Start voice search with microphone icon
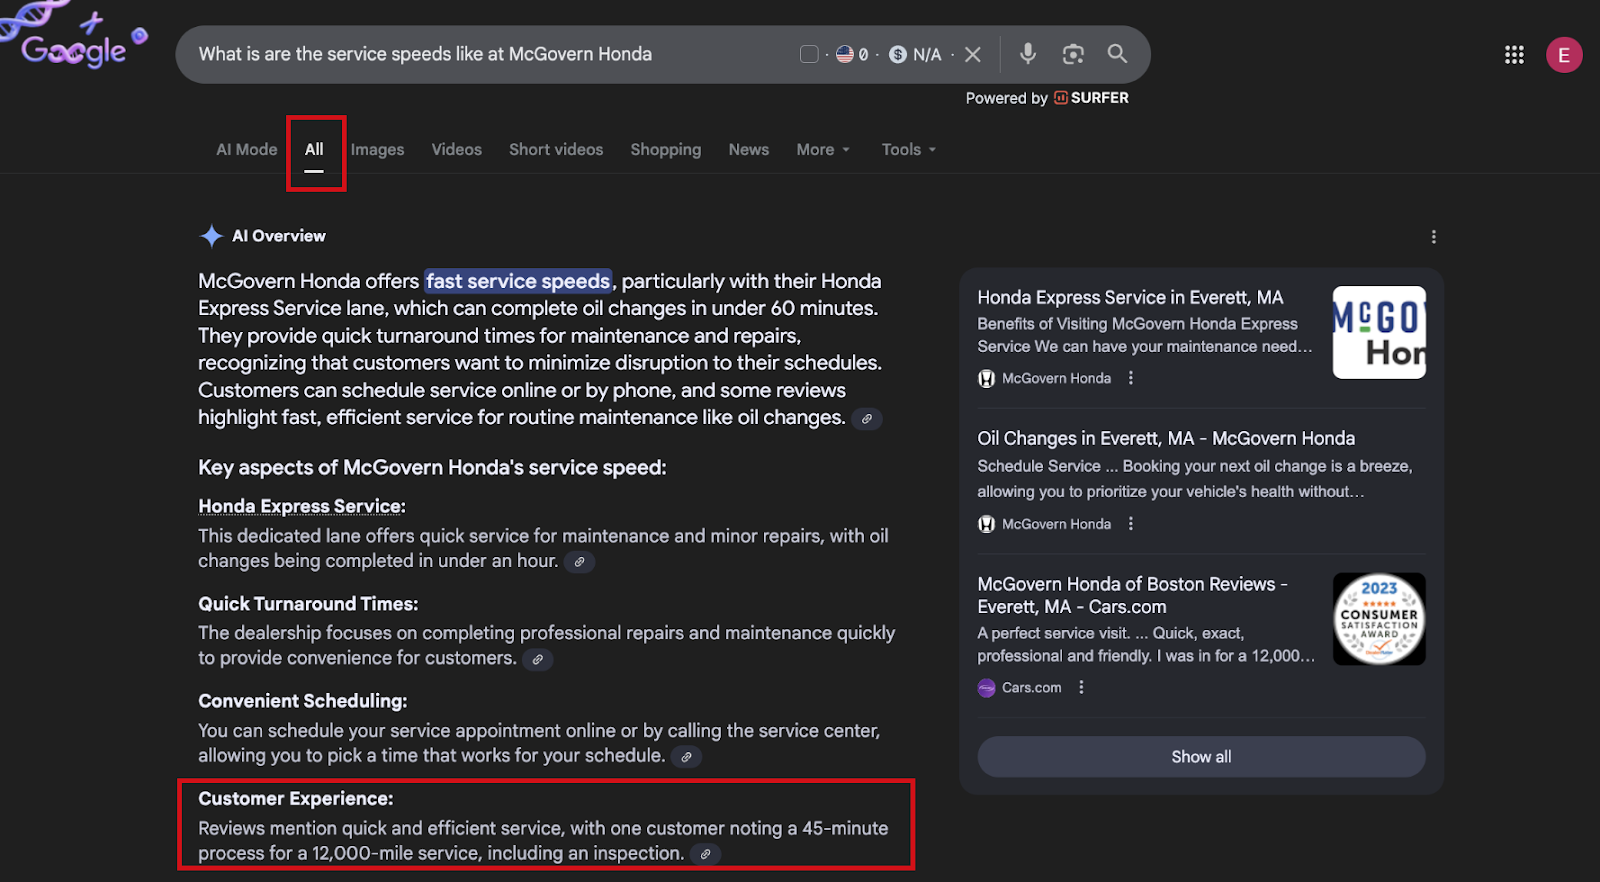 [x=1027, y=54]
